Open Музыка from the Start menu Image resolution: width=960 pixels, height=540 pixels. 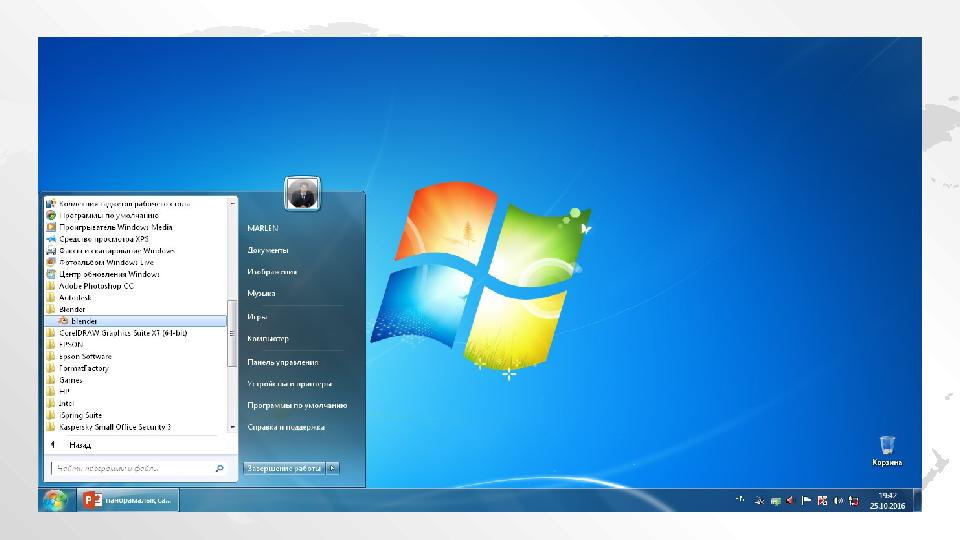coord(261,293)
